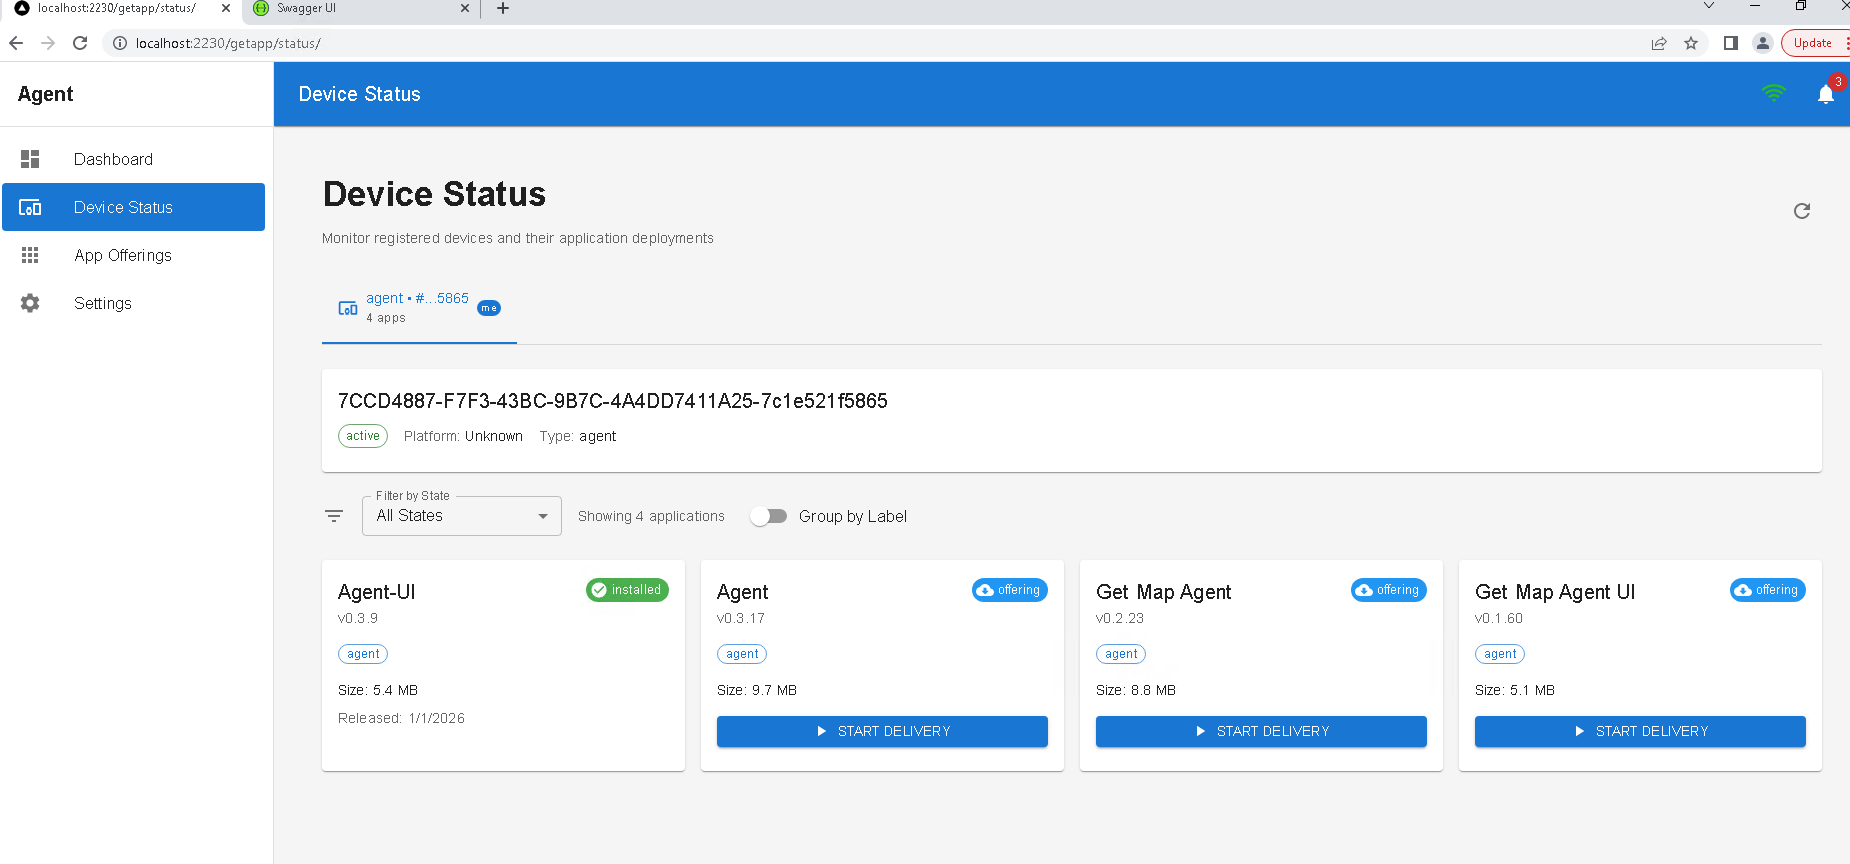Start delivery for Agent v0.3.17
1850x864 pixels.
tap(881, 731)
